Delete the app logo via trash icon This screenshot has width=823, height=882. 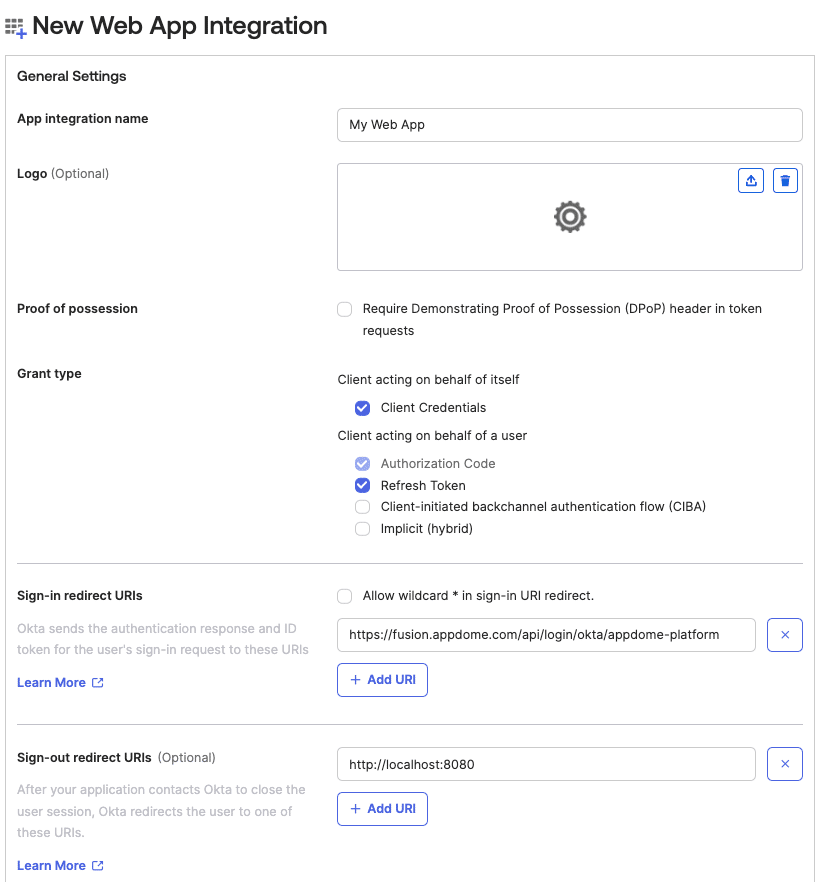point(786,180)
